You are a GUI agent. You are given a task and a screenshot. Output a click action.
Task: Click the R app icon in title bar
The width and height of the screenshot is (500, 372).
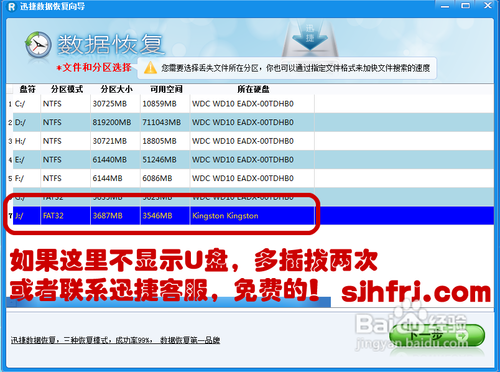[x=12, y=7]
